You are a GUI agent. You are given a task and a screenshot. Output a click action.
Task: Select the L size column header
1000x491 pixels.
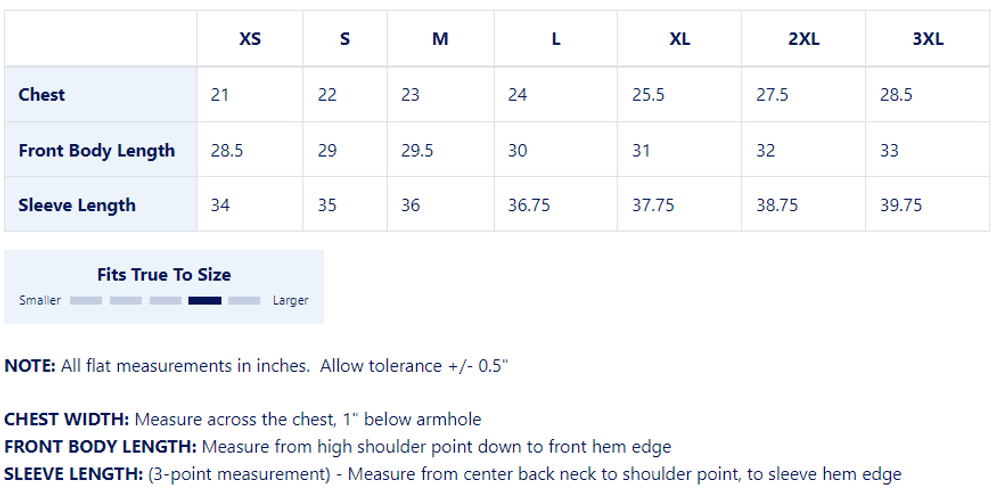tap(556, 40)
